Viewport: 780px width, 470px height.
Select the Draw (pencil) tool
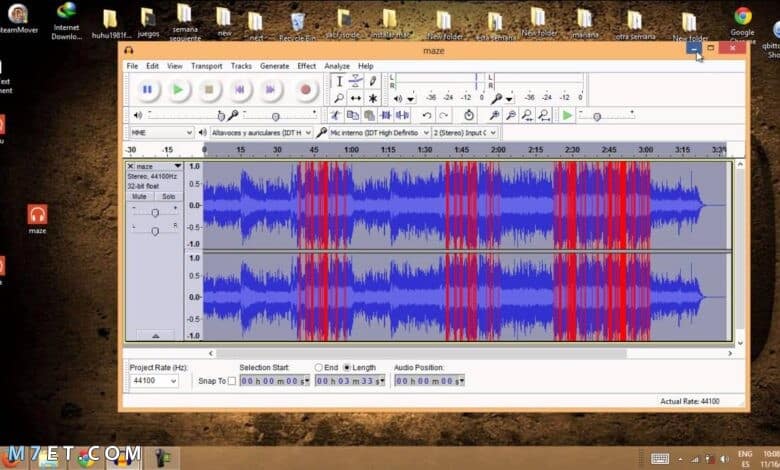click(x=373, y=82)
